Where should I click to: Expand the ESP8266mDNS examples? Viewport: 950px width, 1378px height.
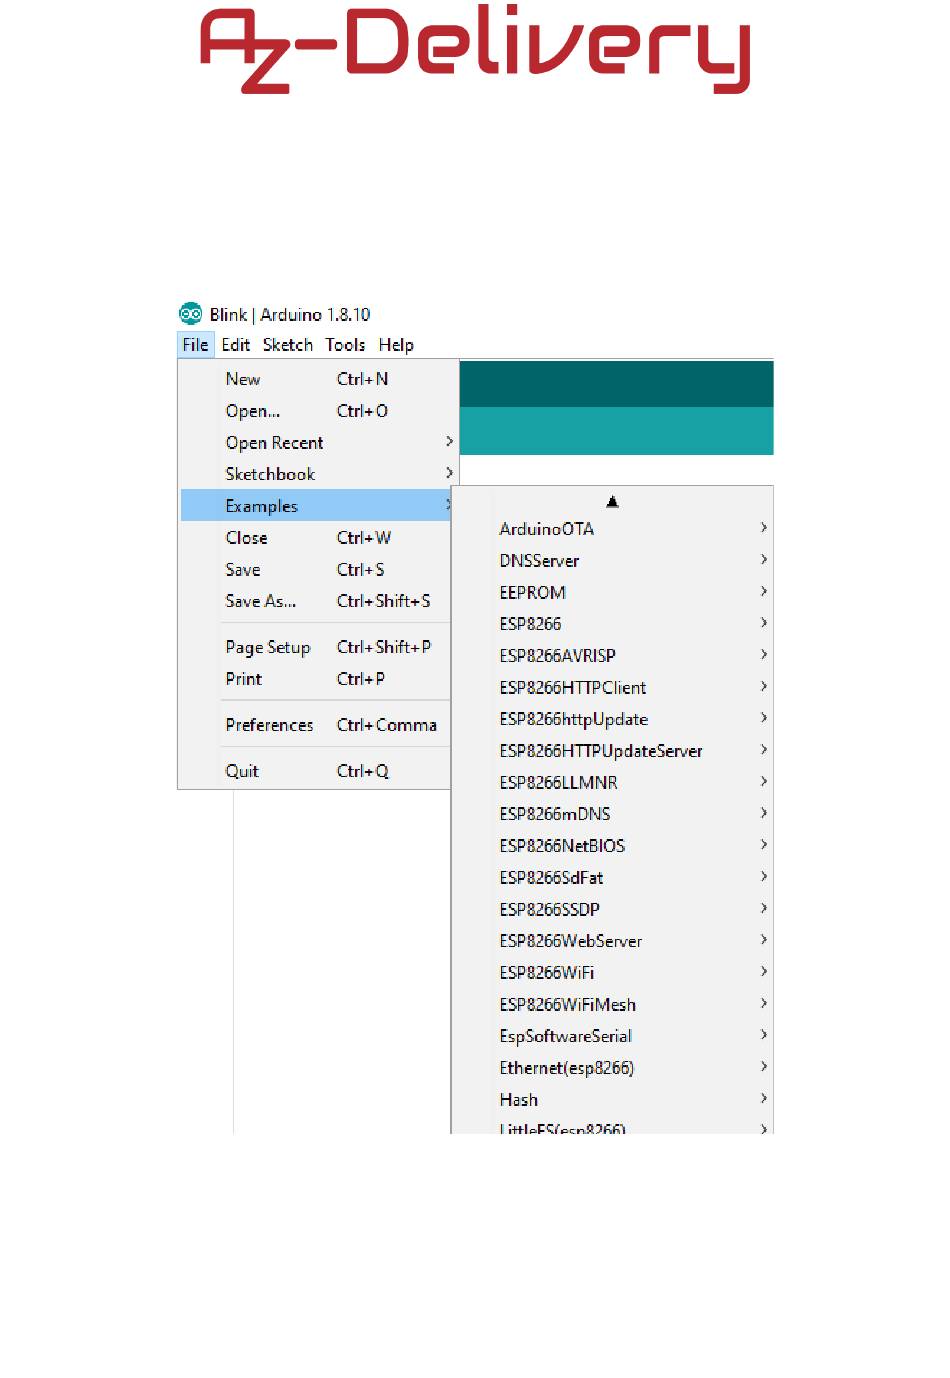coord(612,814)
